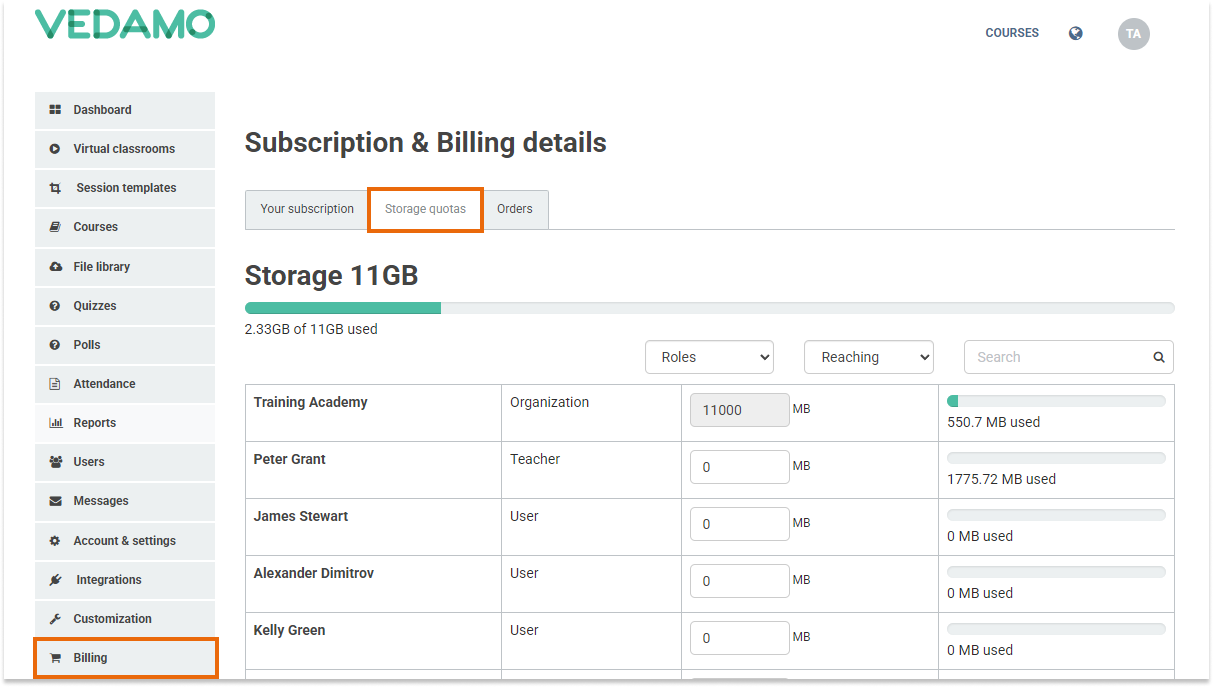Viewport: 1213px width, 687px height.
Task: Open the Orders tab
Action: pyautogui.click(x=515, y=209)
